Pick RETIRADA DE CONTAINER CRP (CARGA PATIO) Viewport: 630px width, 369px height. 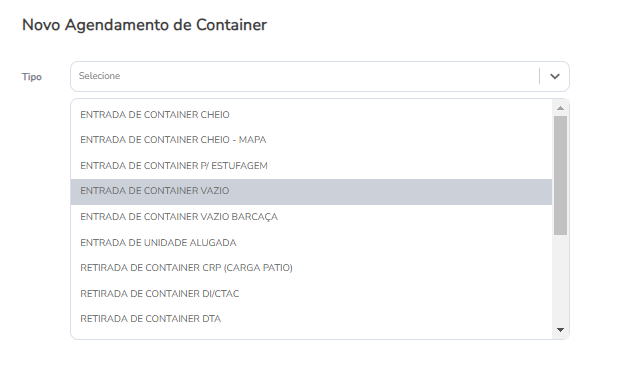pyautogui.click(x=311, y=268)
